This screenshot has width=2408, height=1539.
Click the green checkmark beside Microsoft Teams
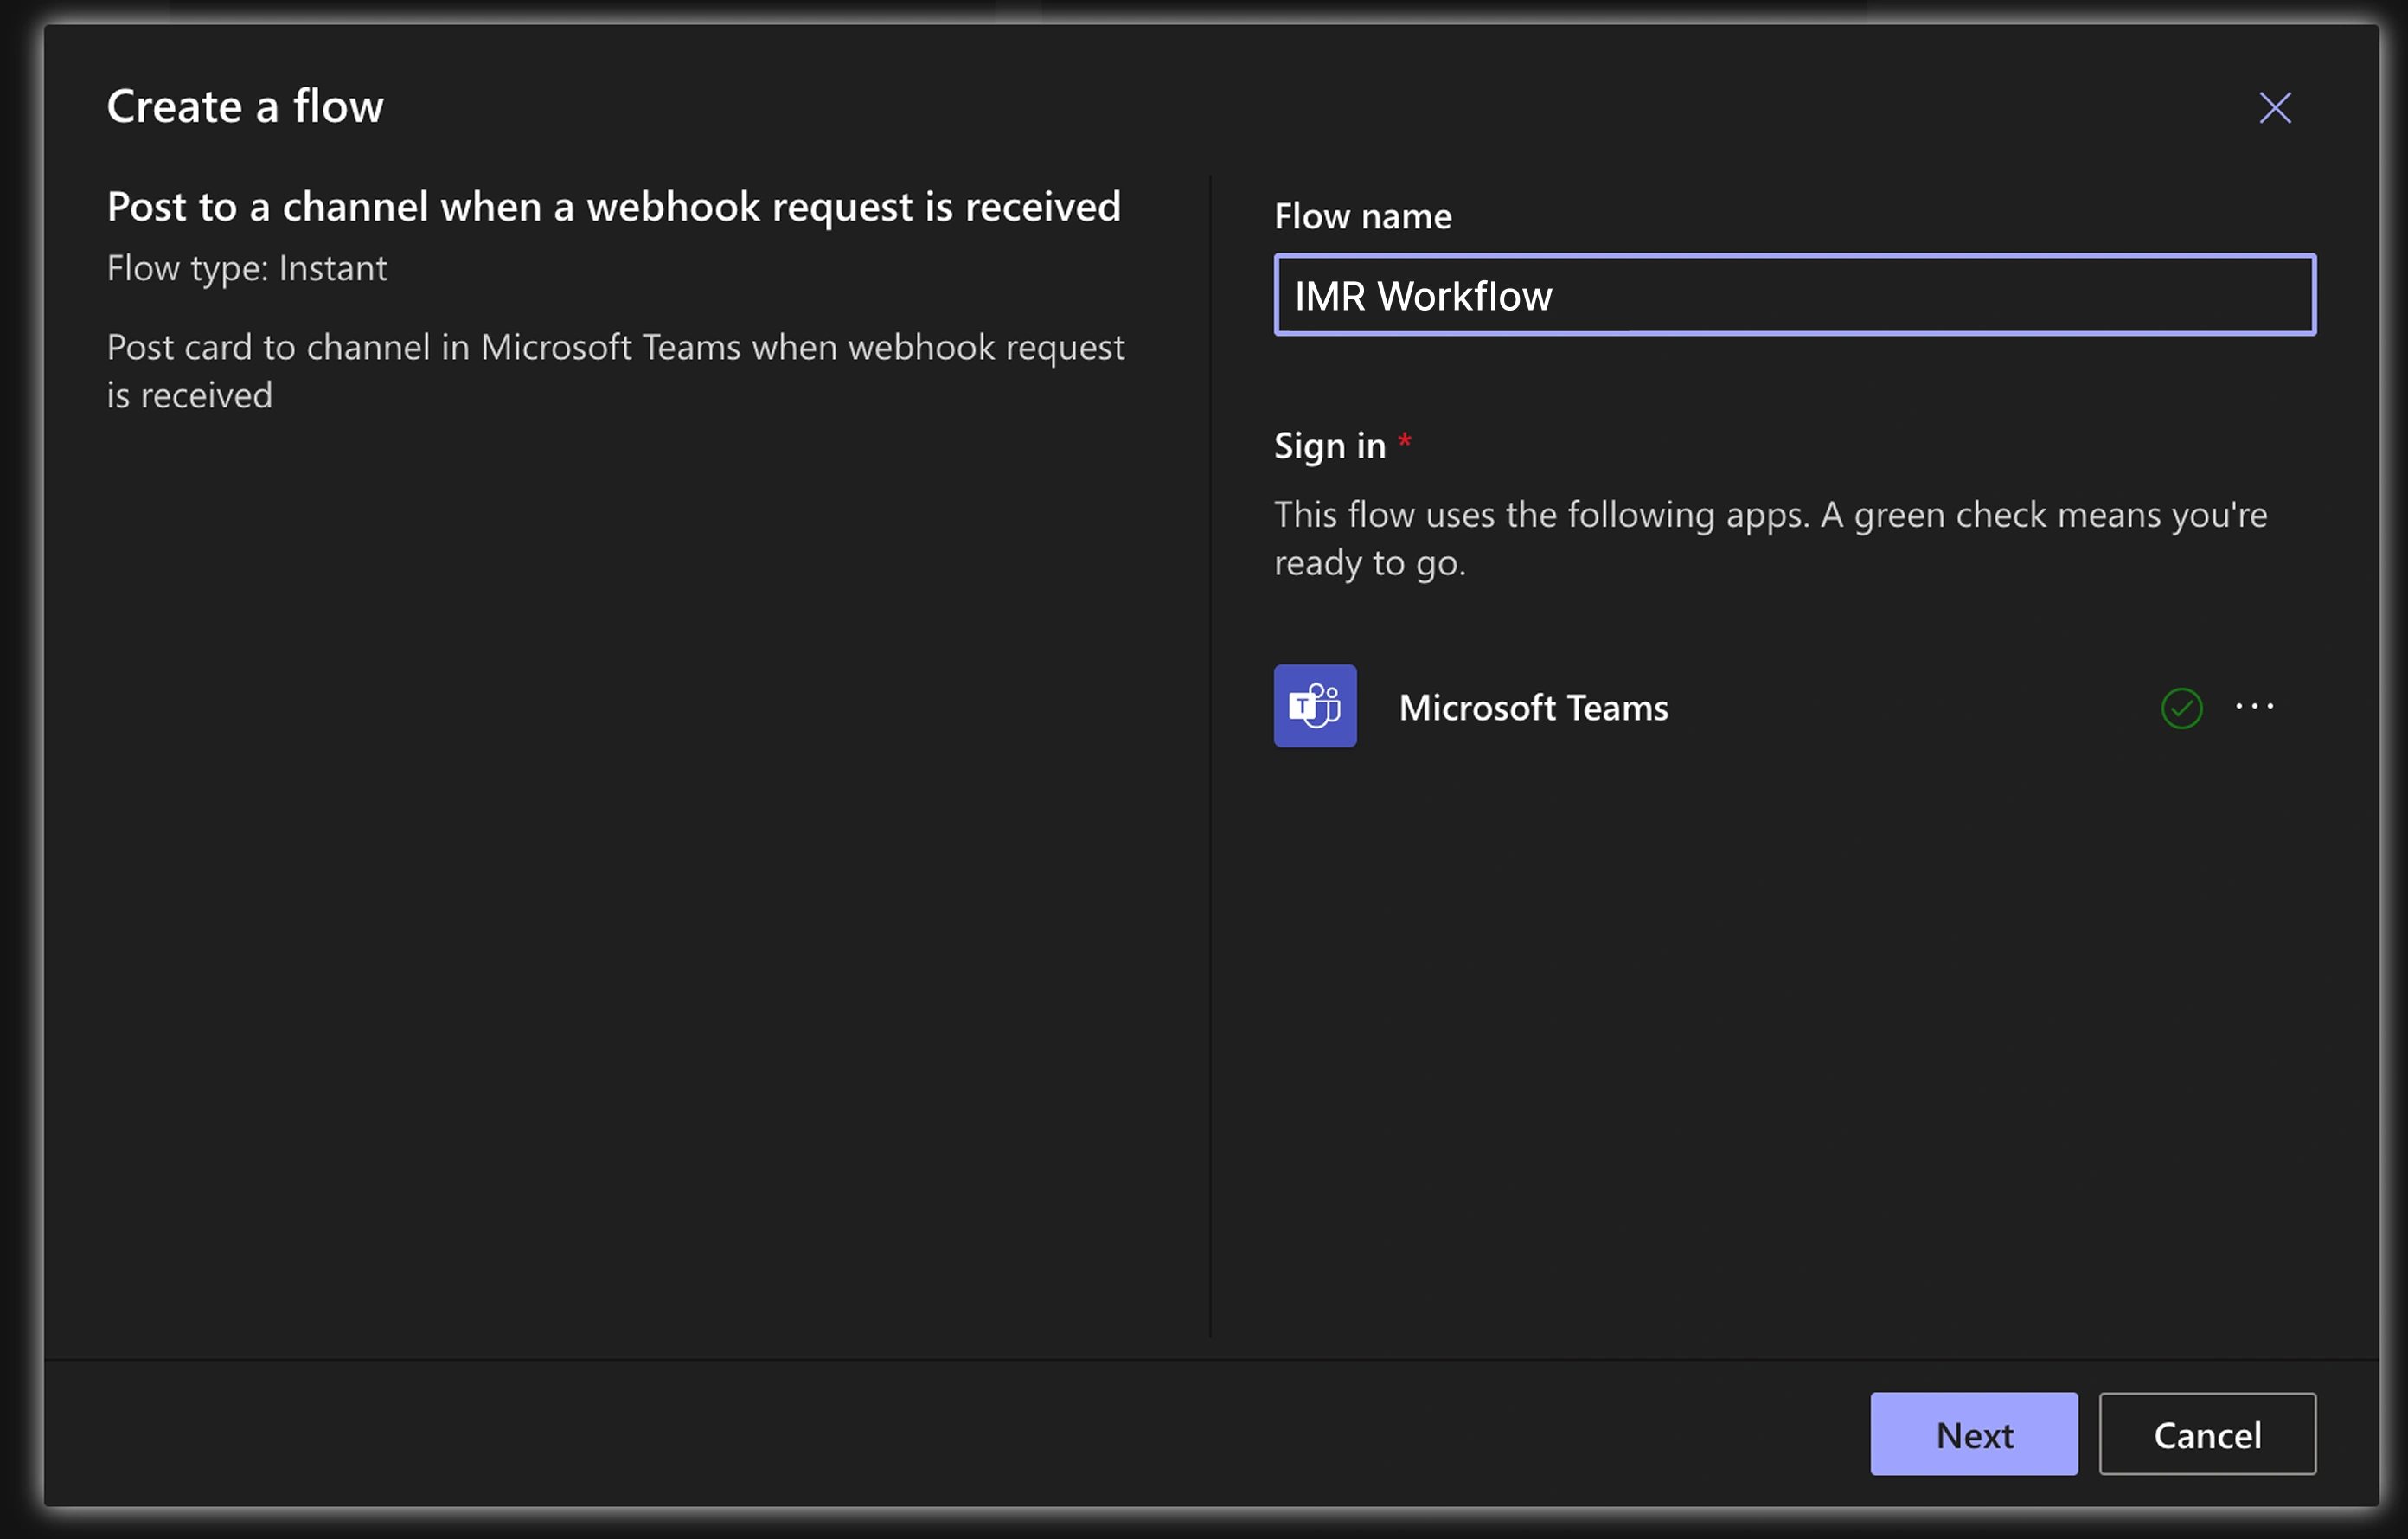tap(2183, 708)
